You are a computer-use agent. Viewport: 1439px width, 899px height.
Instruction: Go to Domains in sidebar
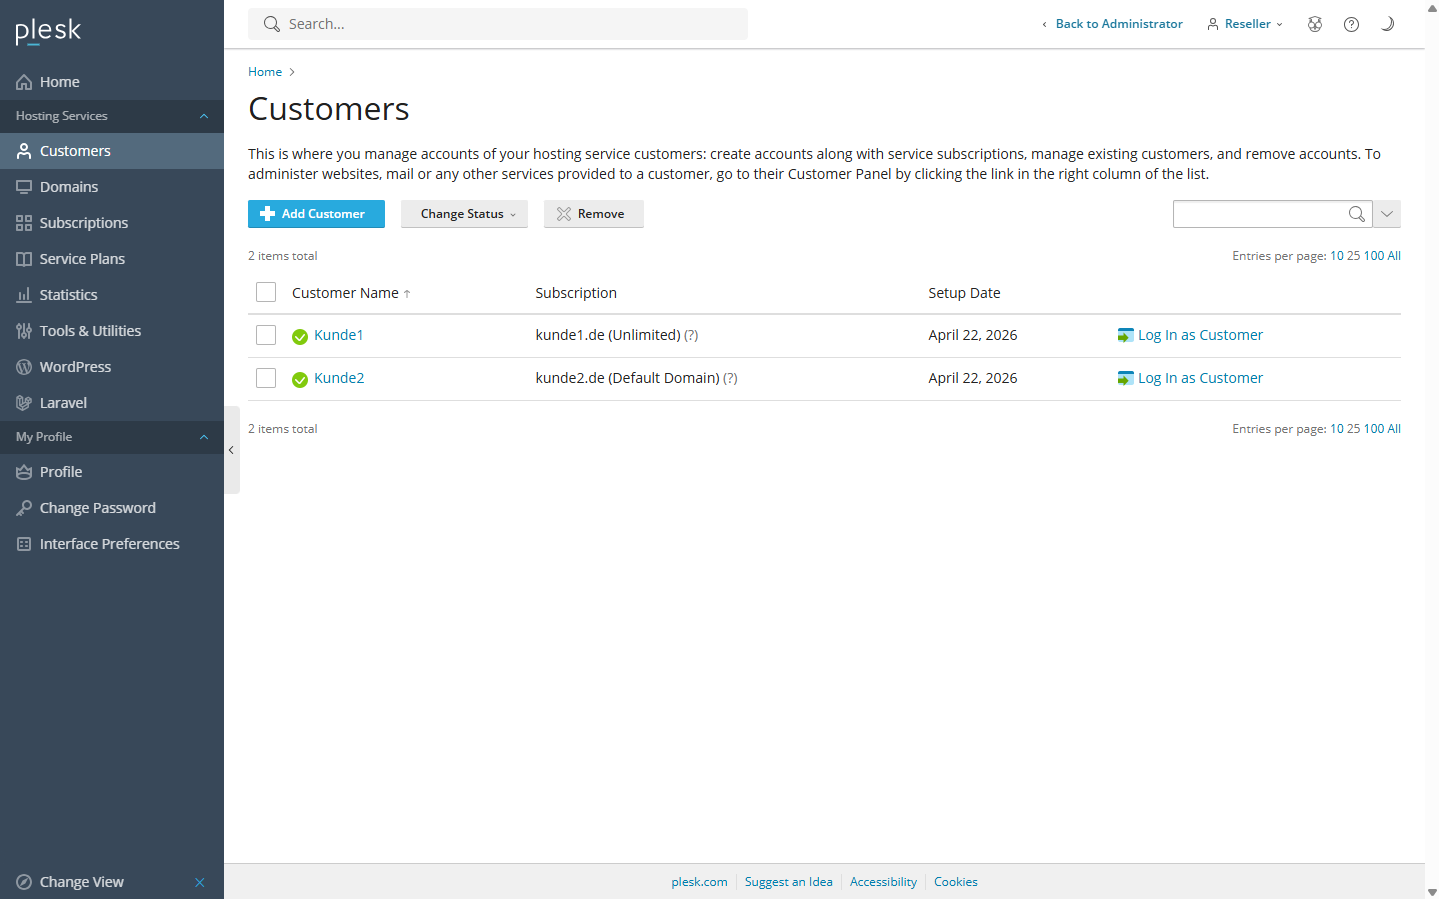[112, 187]
